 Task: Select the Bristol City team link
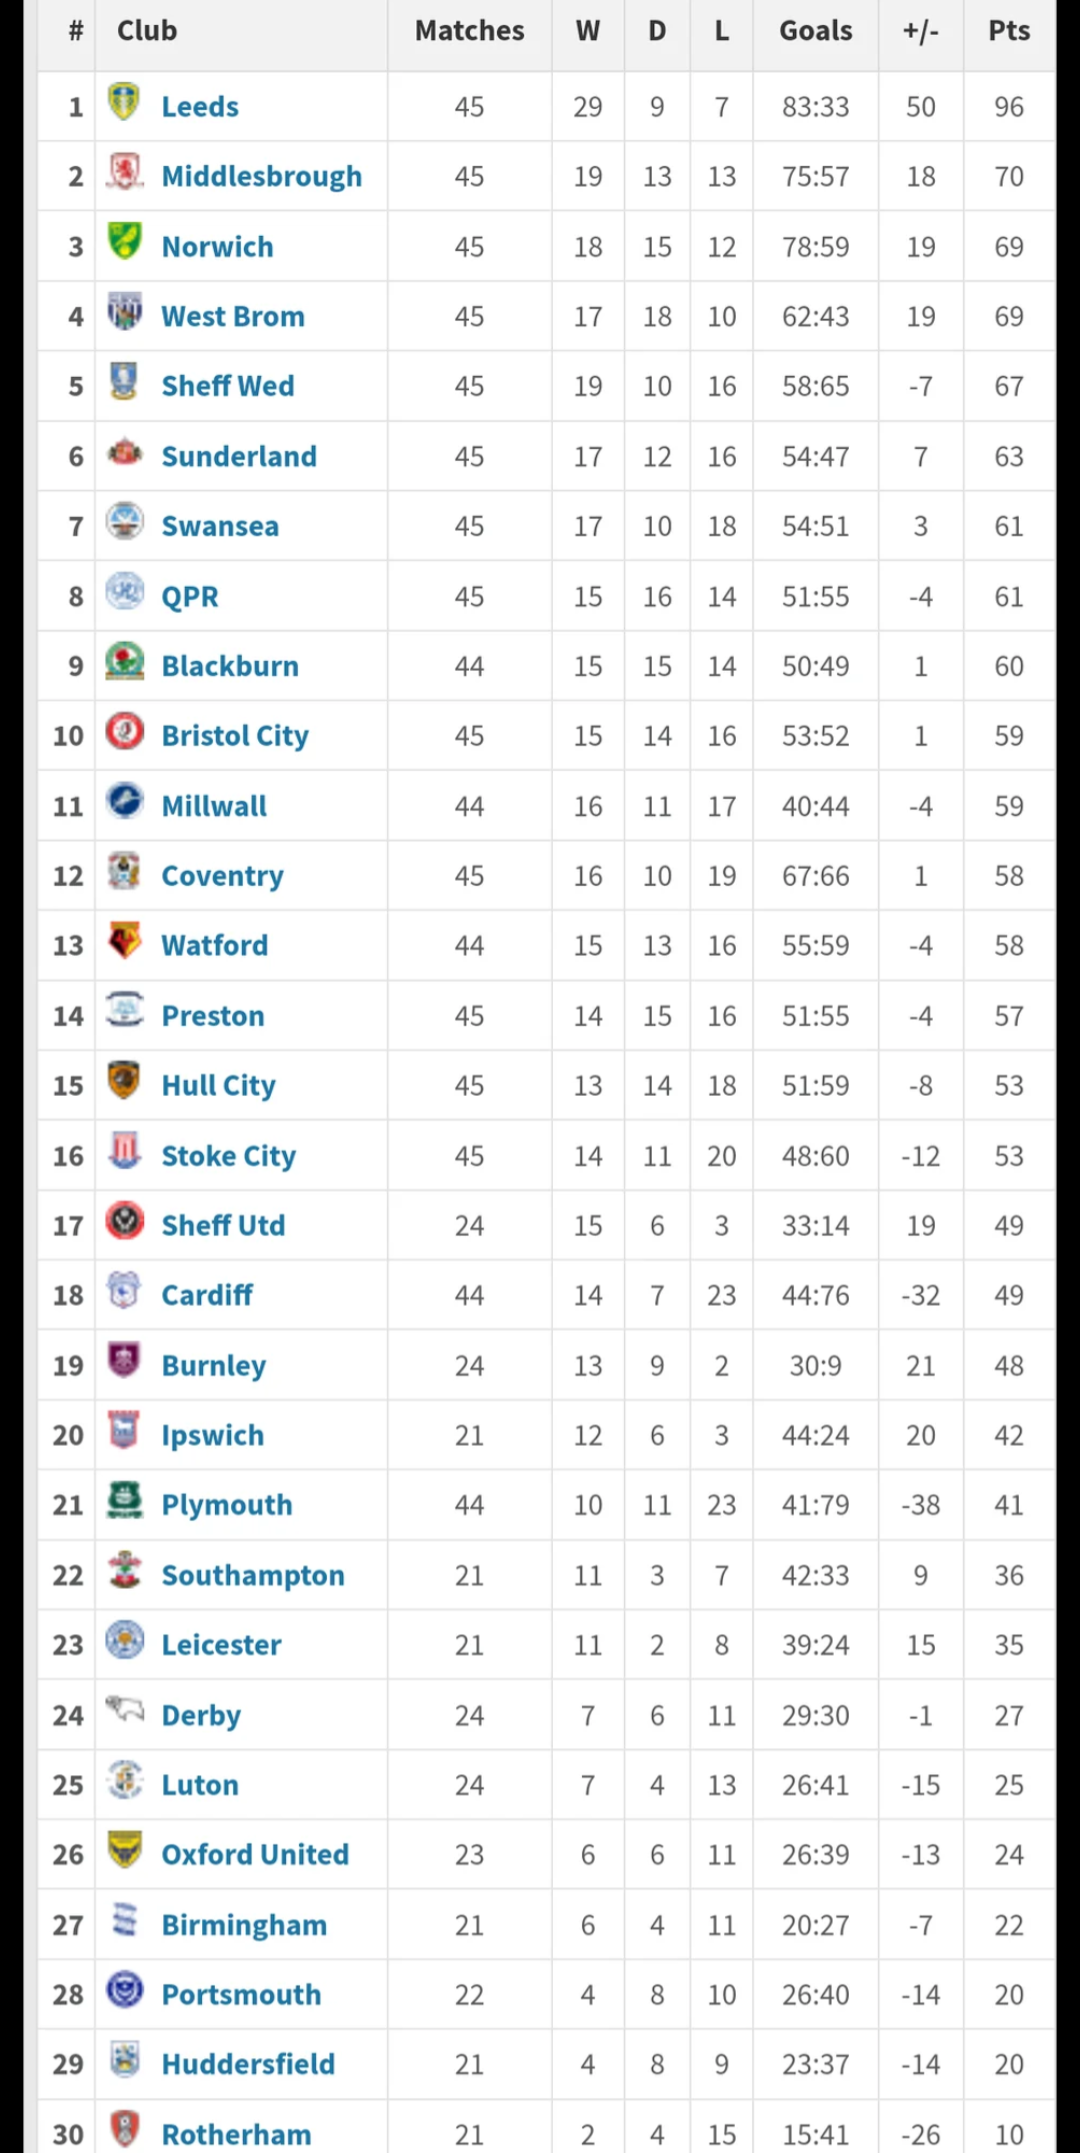(x=235, y=737)
